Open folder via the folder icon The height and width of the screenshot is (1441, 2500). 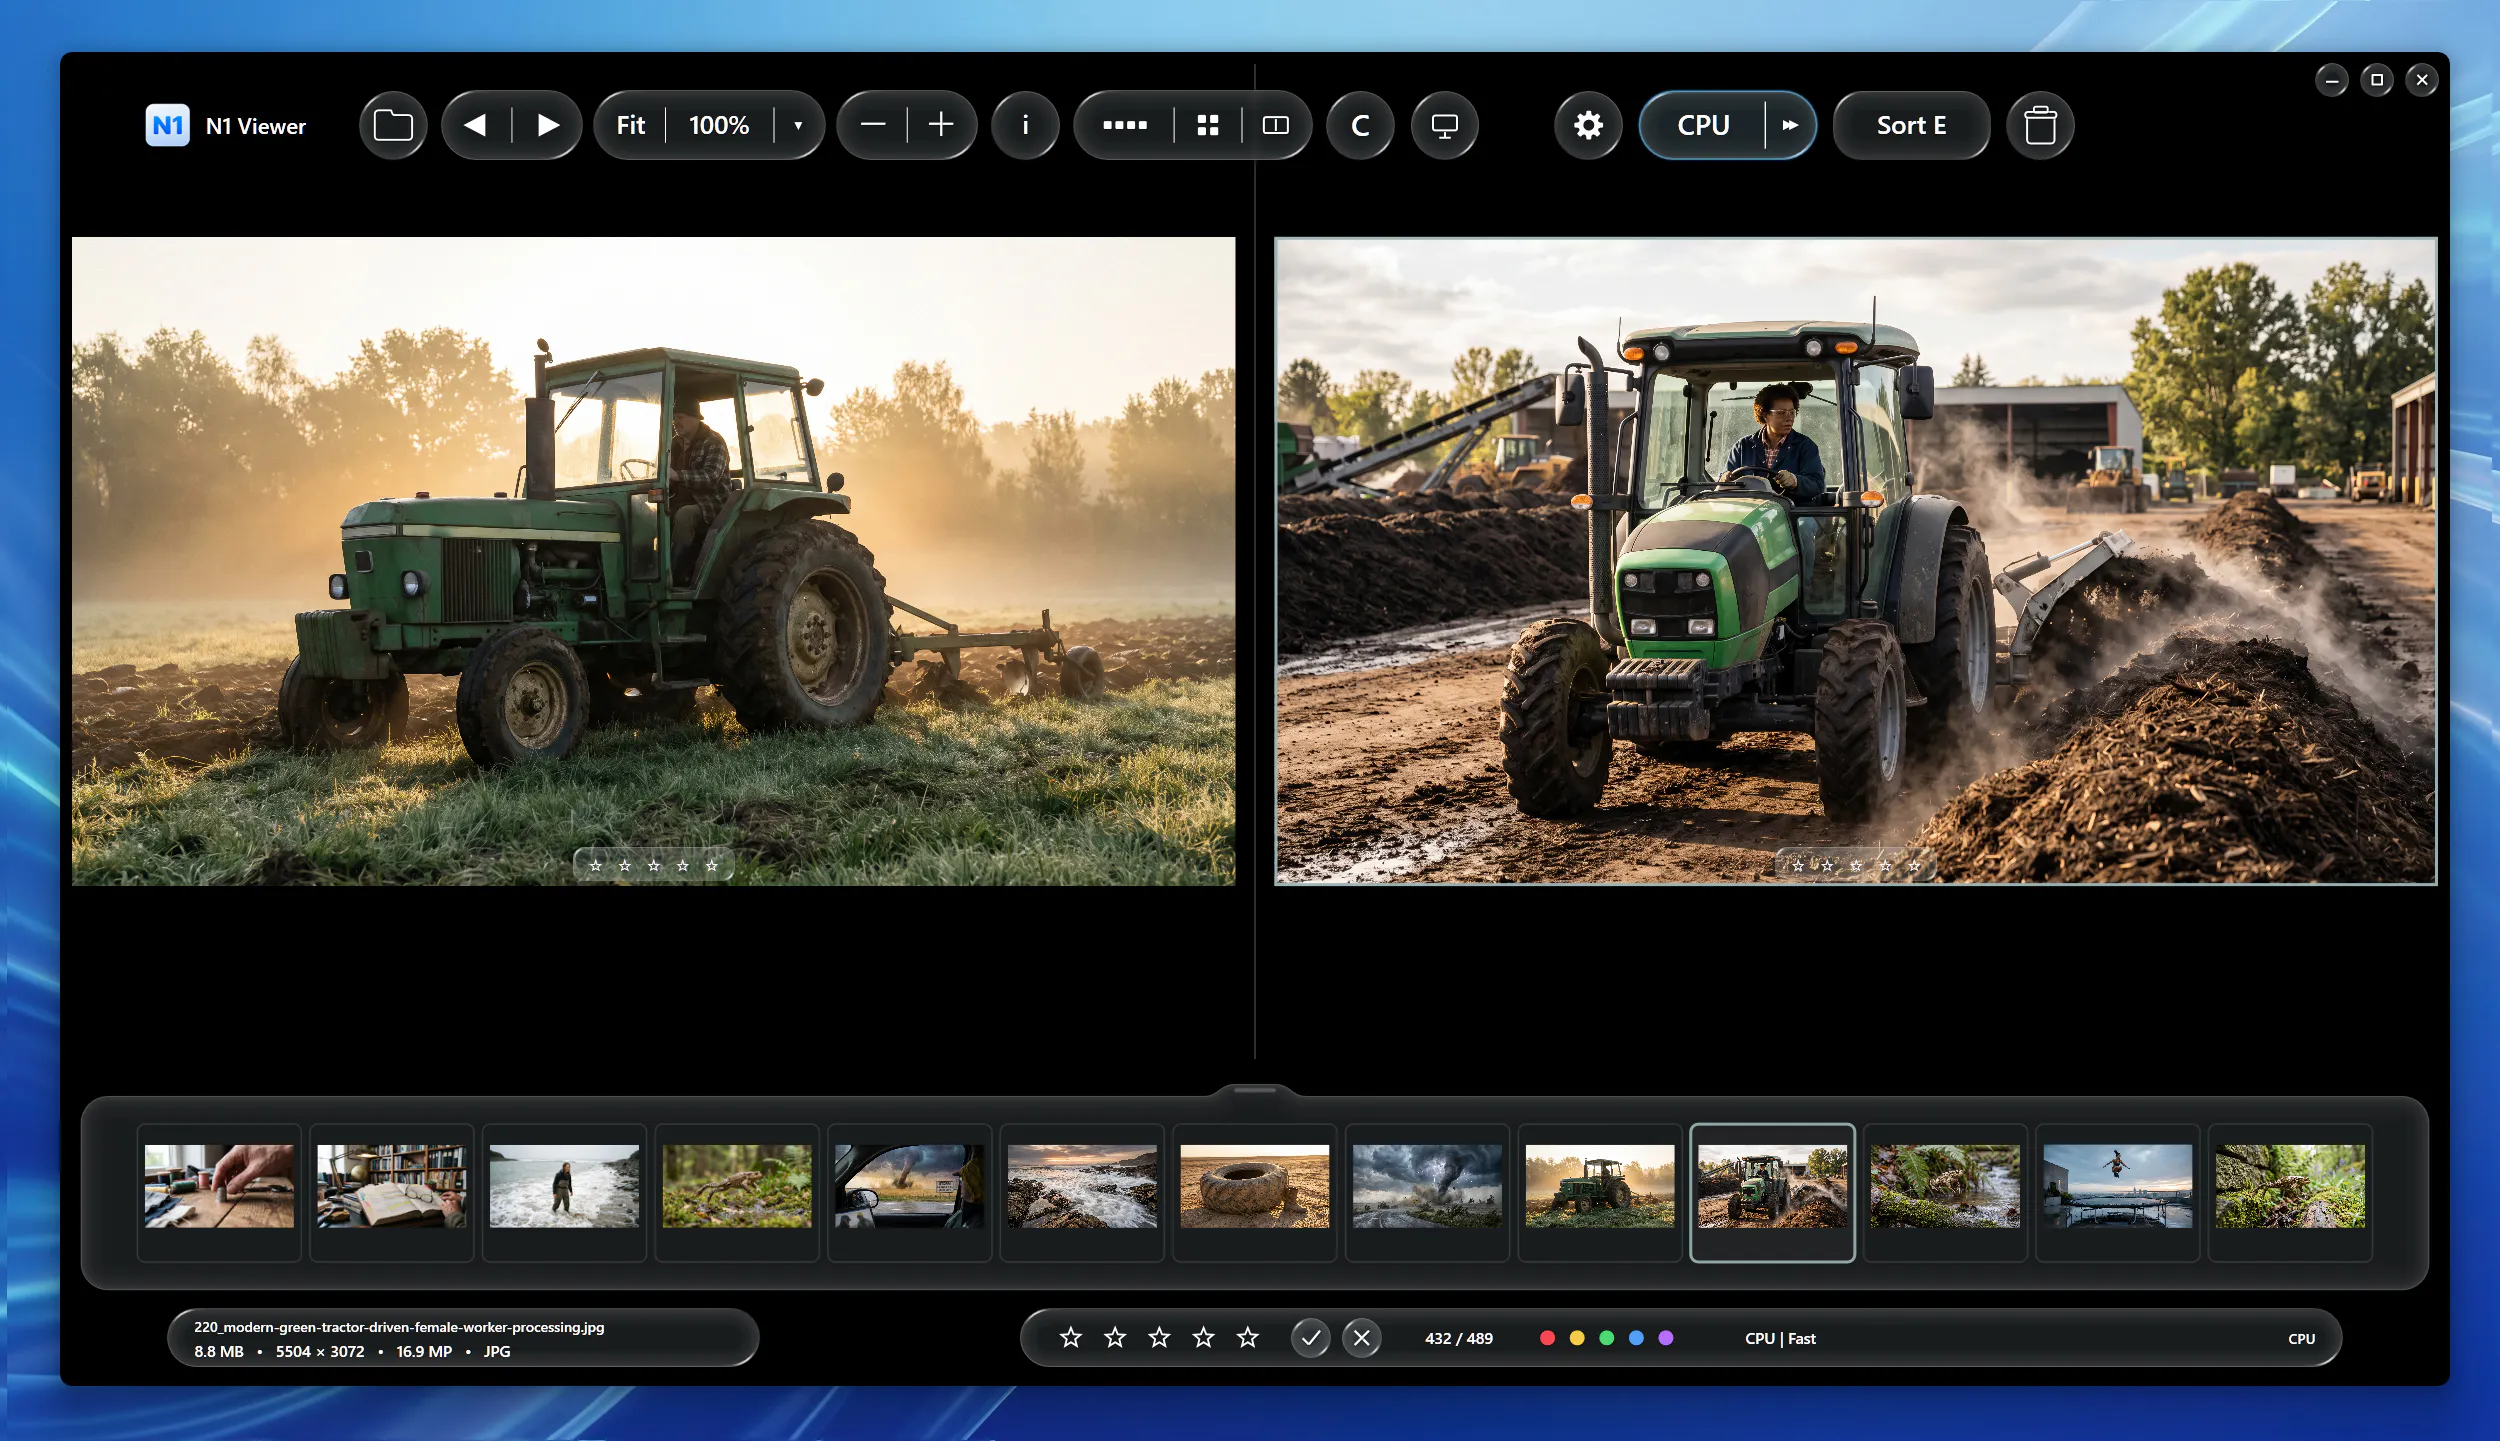[393, 125]
